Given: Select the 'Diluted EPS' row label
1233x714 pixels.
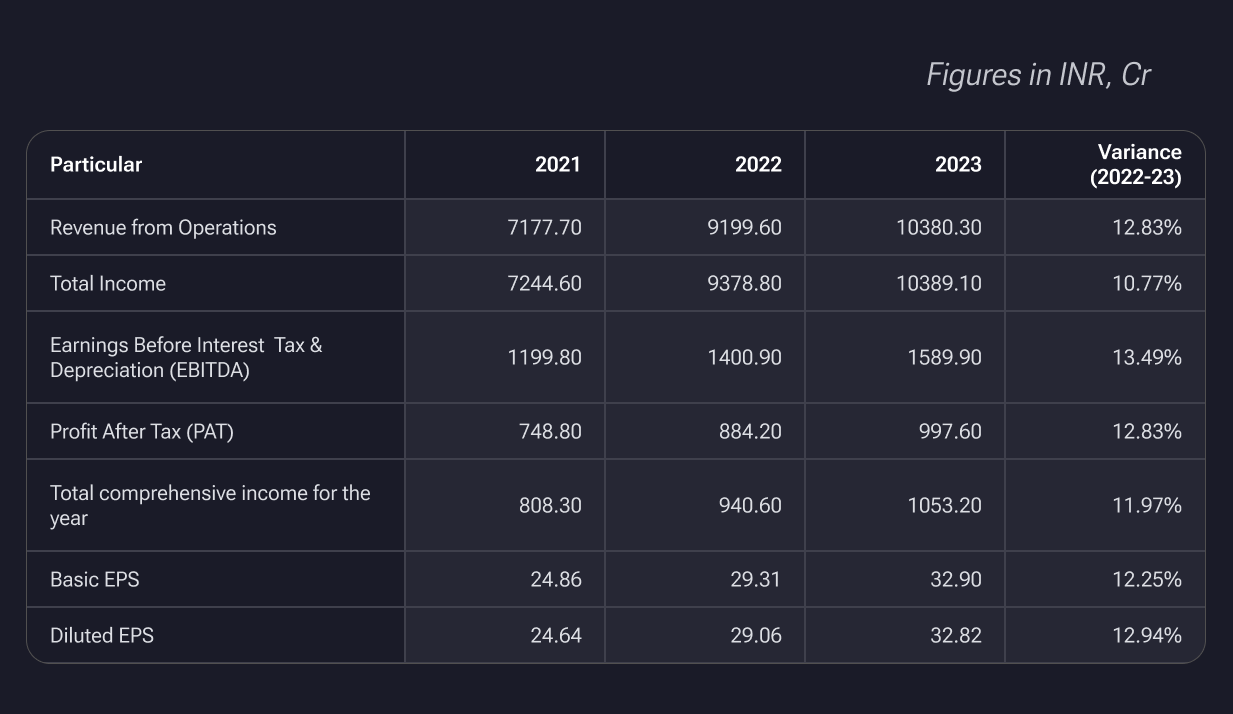Looking at the screenshot, I should click(x=102, y=635).
